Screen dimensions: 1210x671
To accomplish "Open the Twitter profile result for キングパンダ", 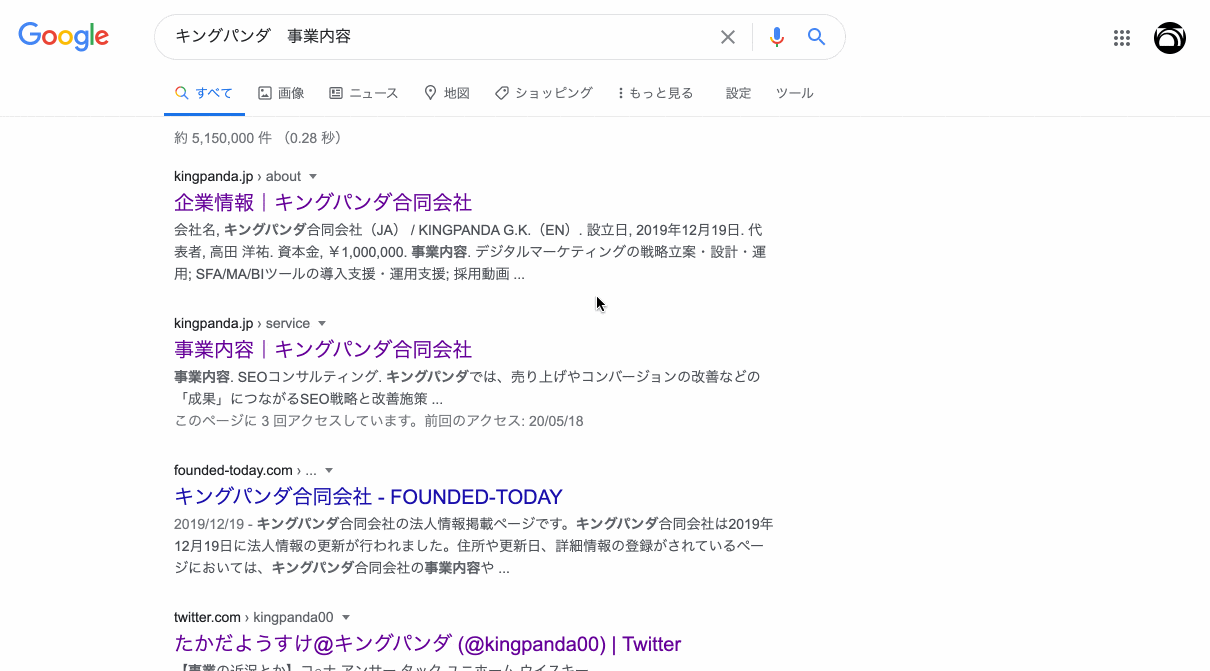I will (427, 643).
